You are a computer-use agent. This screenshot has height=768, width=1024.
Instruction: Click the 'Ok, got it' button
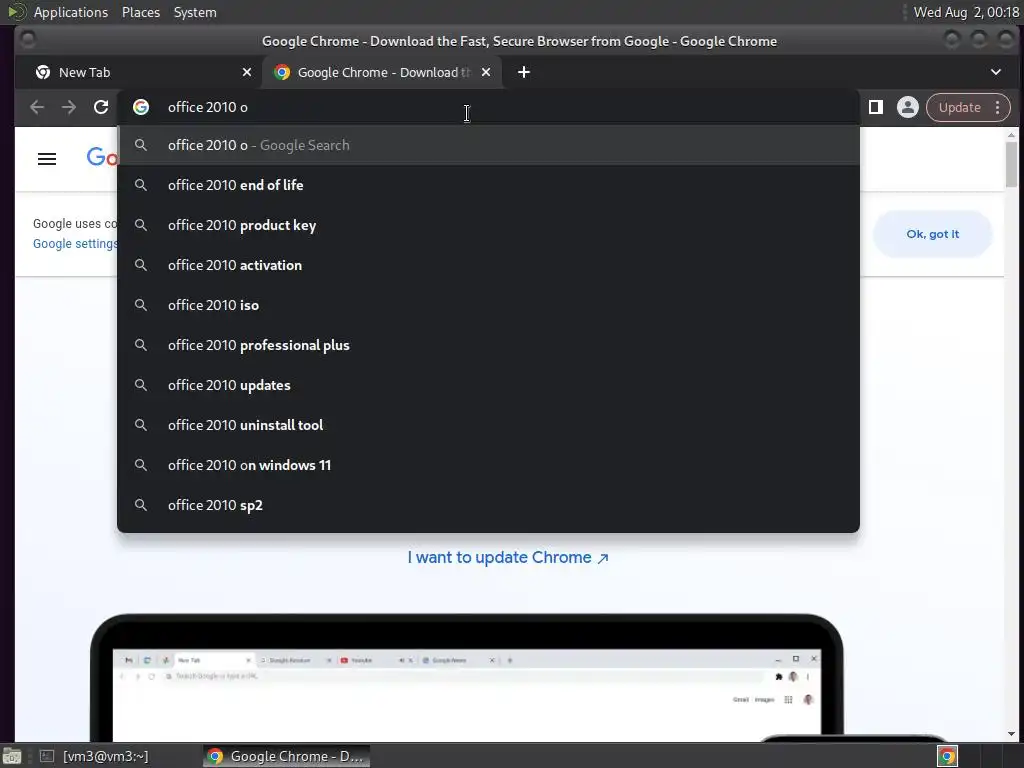point(933,234)
